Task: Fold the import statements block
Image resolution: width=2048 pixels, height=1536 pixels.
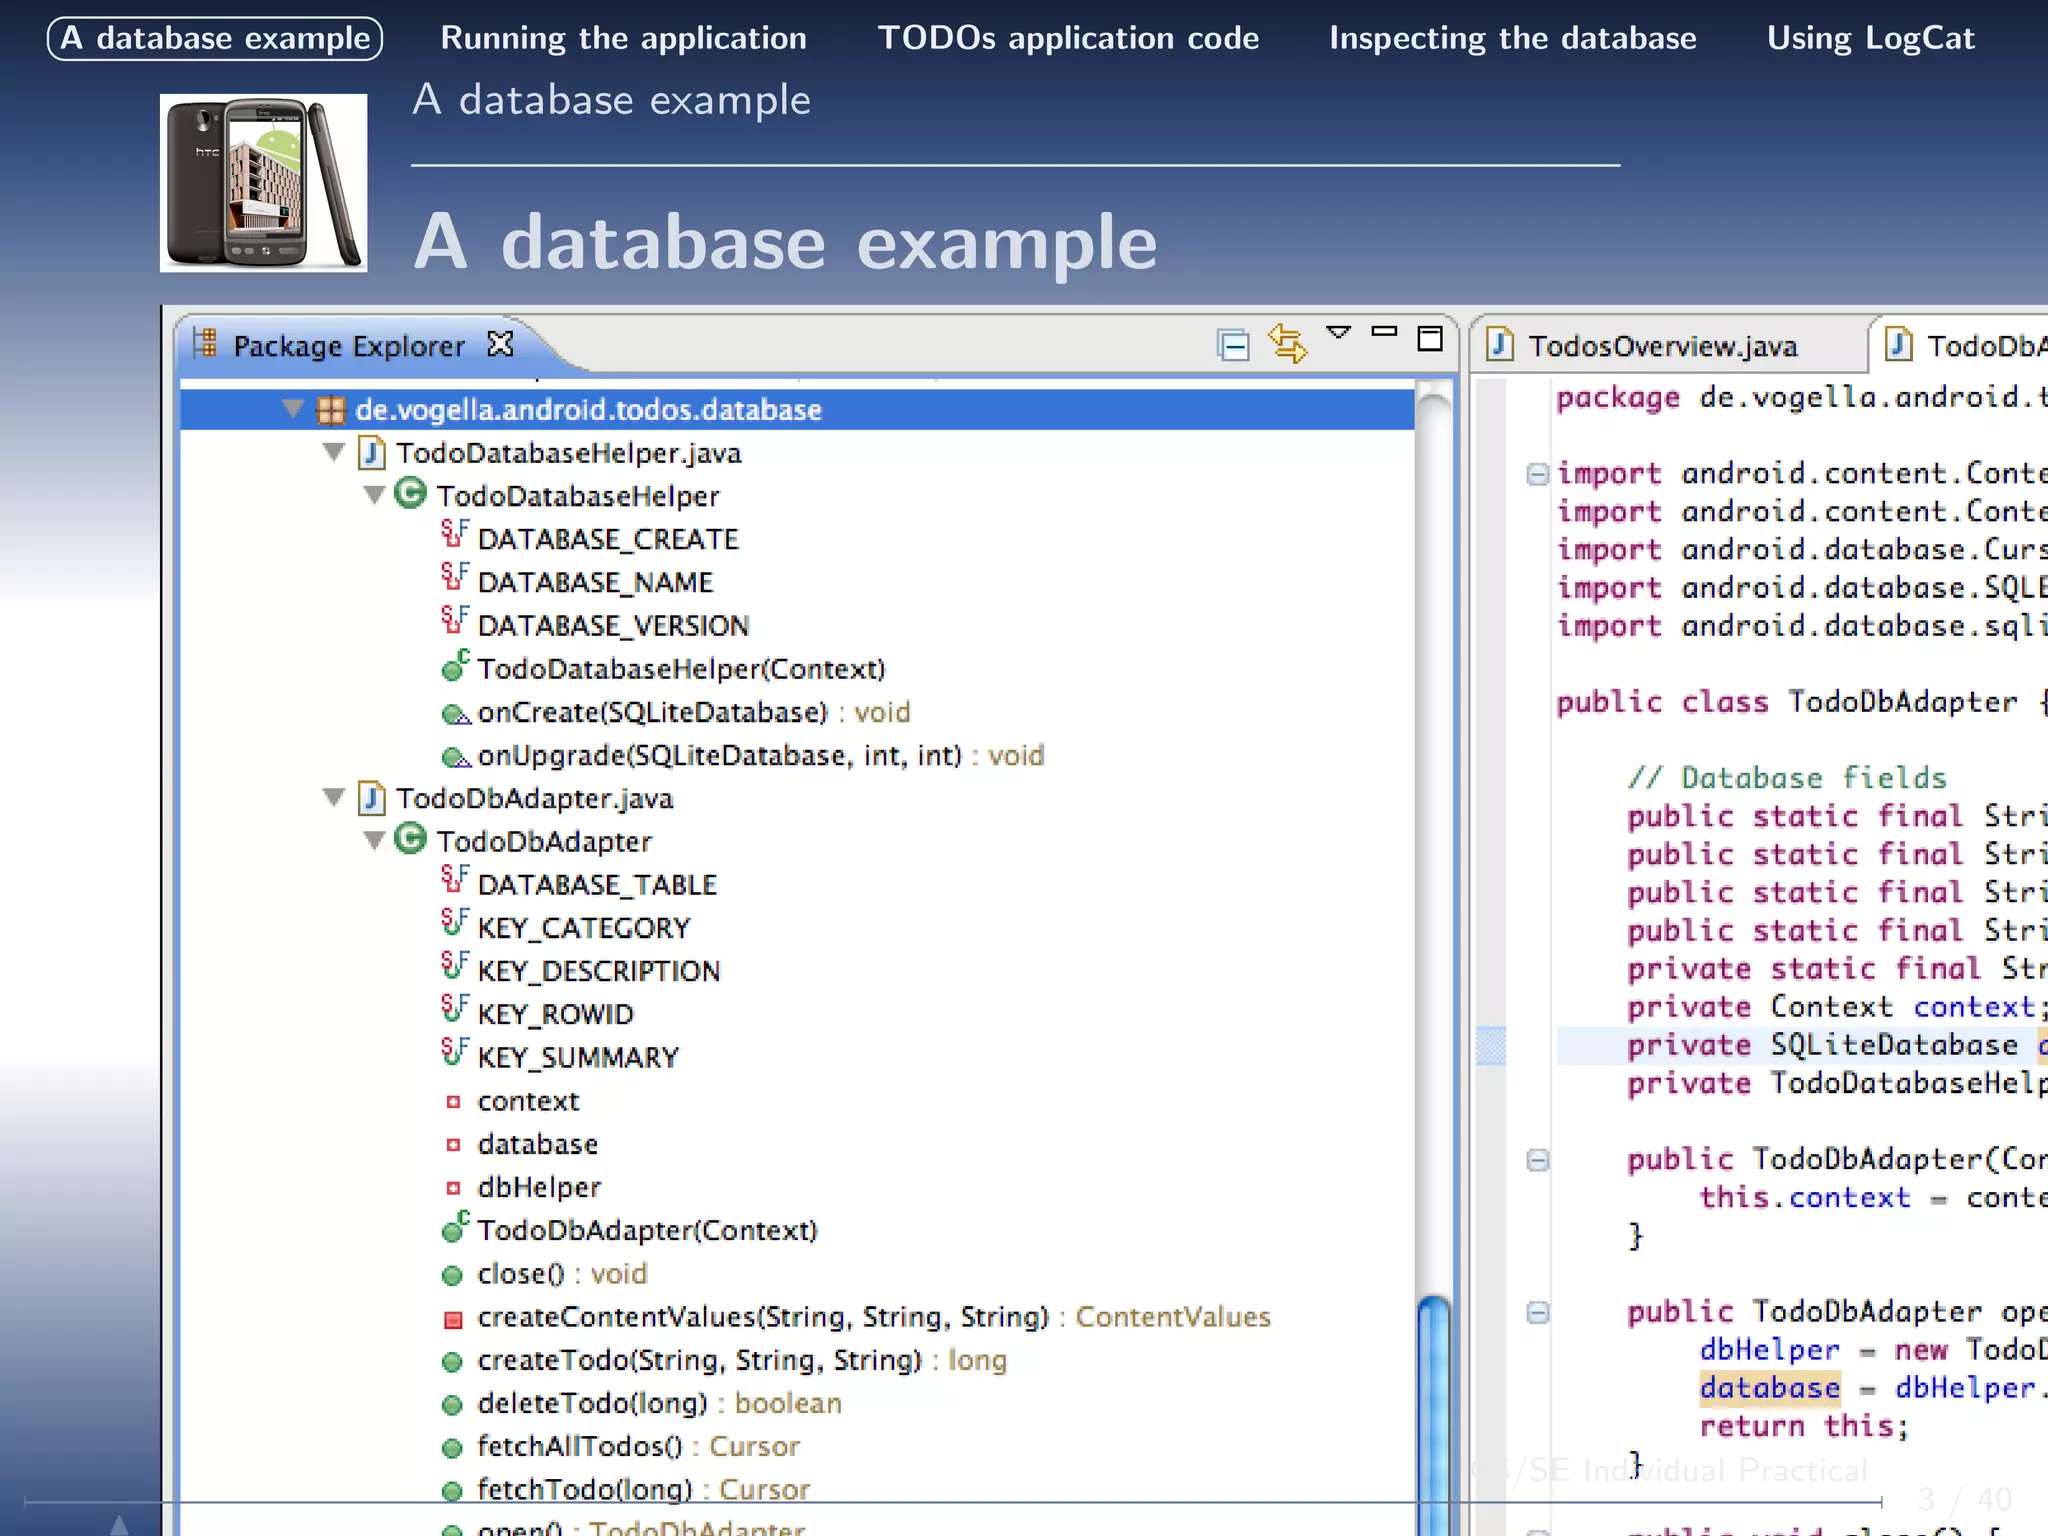Action: click(1537, 474)
